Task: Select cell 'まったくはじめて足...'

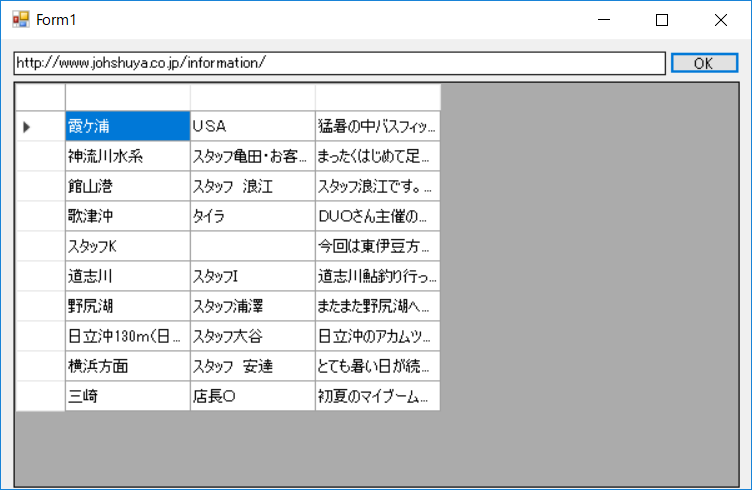Action: [378, 156]
